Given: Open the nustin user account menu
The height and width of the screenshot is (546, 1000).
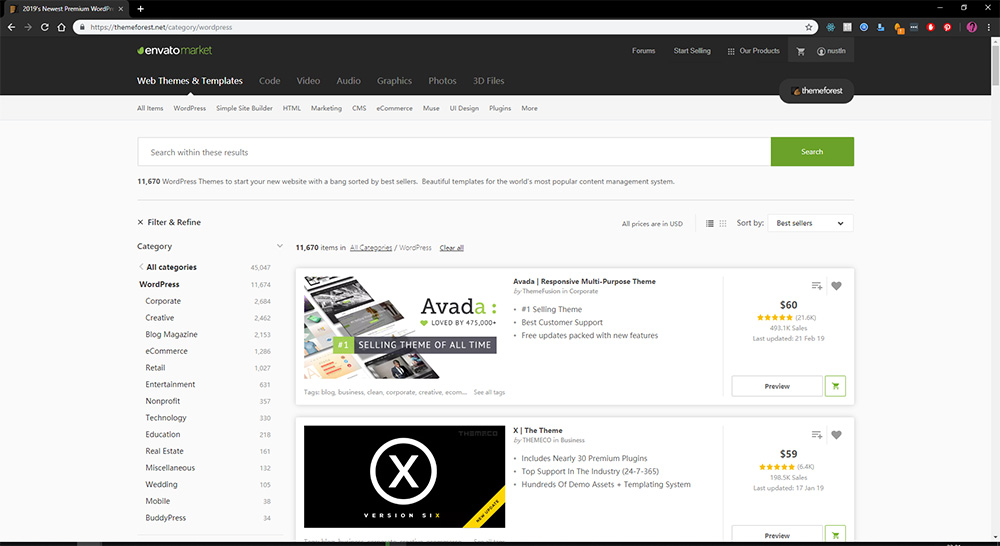Looking at the screenshot, I should [x=831, y=51].
